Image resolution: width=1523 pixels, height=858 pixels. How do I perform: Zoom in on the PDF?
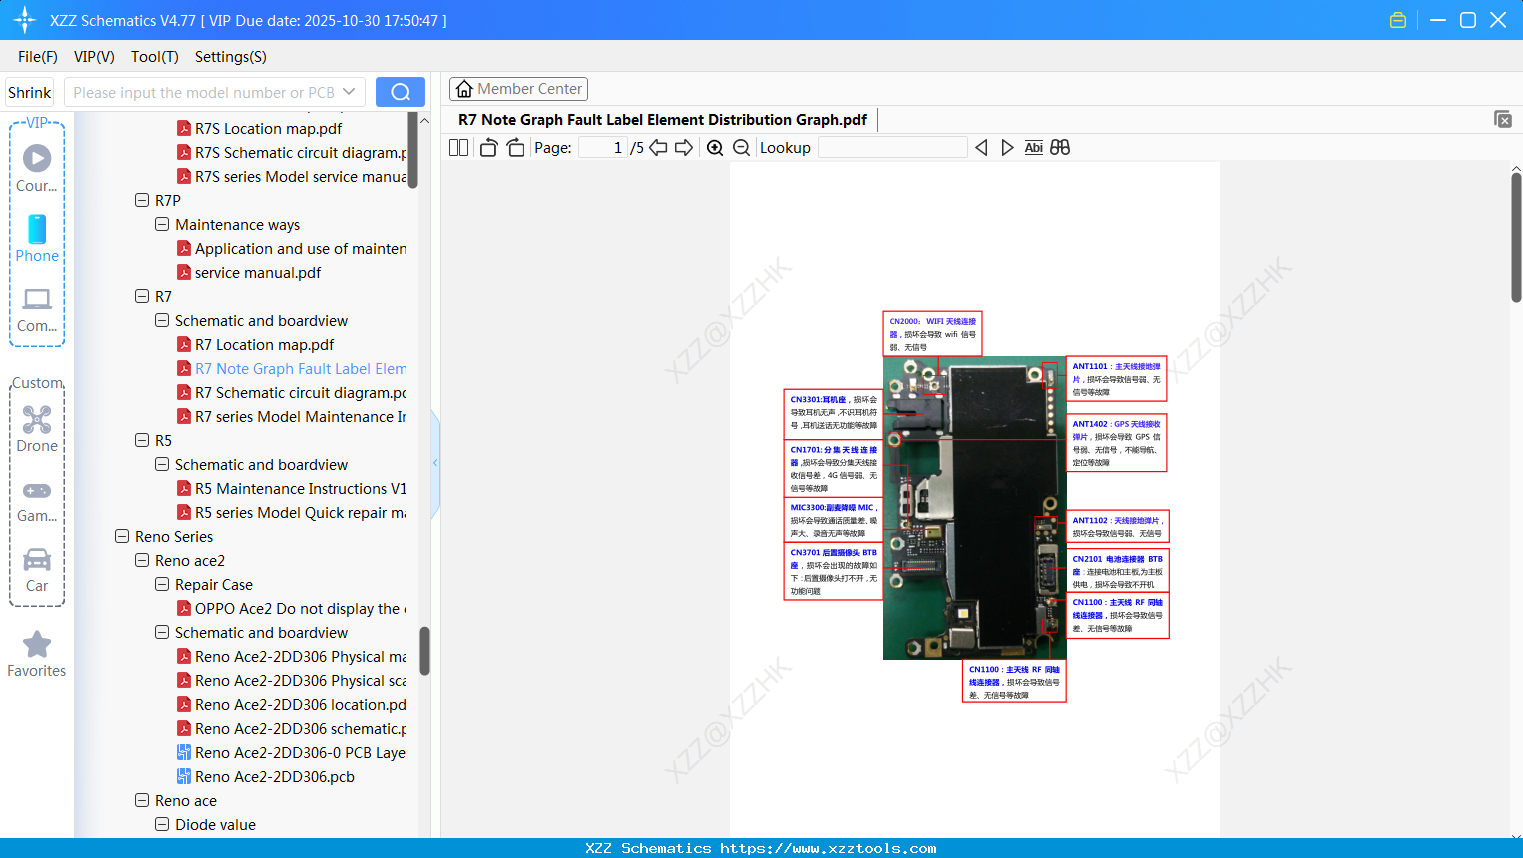[715, 148]
